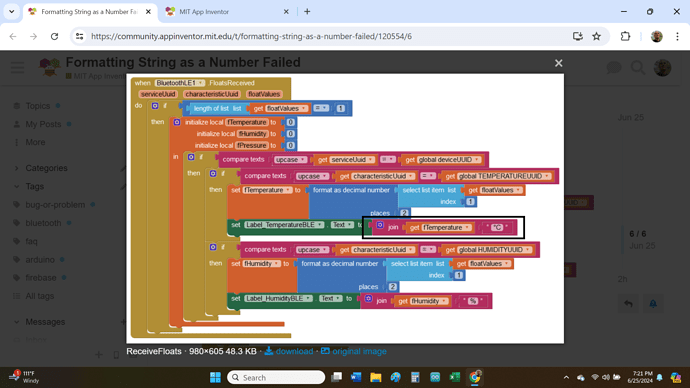Open the site information icon
This screenshot has width=690, height=388.
pyautogui.click(x=80, y=37)
